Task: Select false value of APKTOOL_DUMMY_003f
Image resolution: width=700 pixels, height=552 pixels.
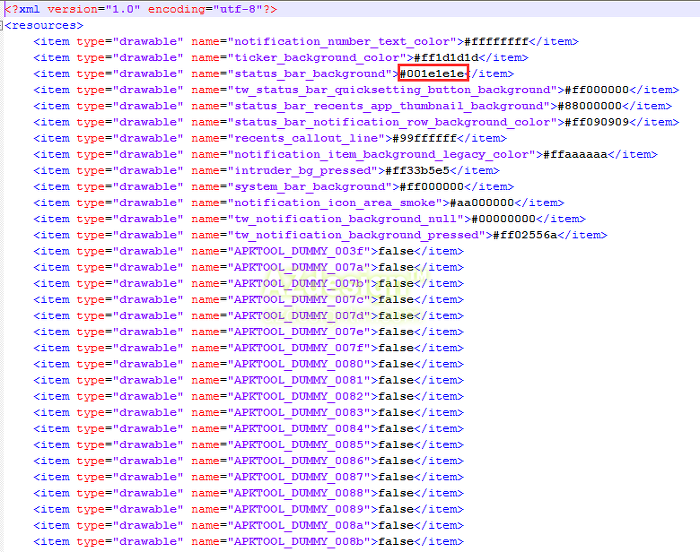Action: click(396, 251)
